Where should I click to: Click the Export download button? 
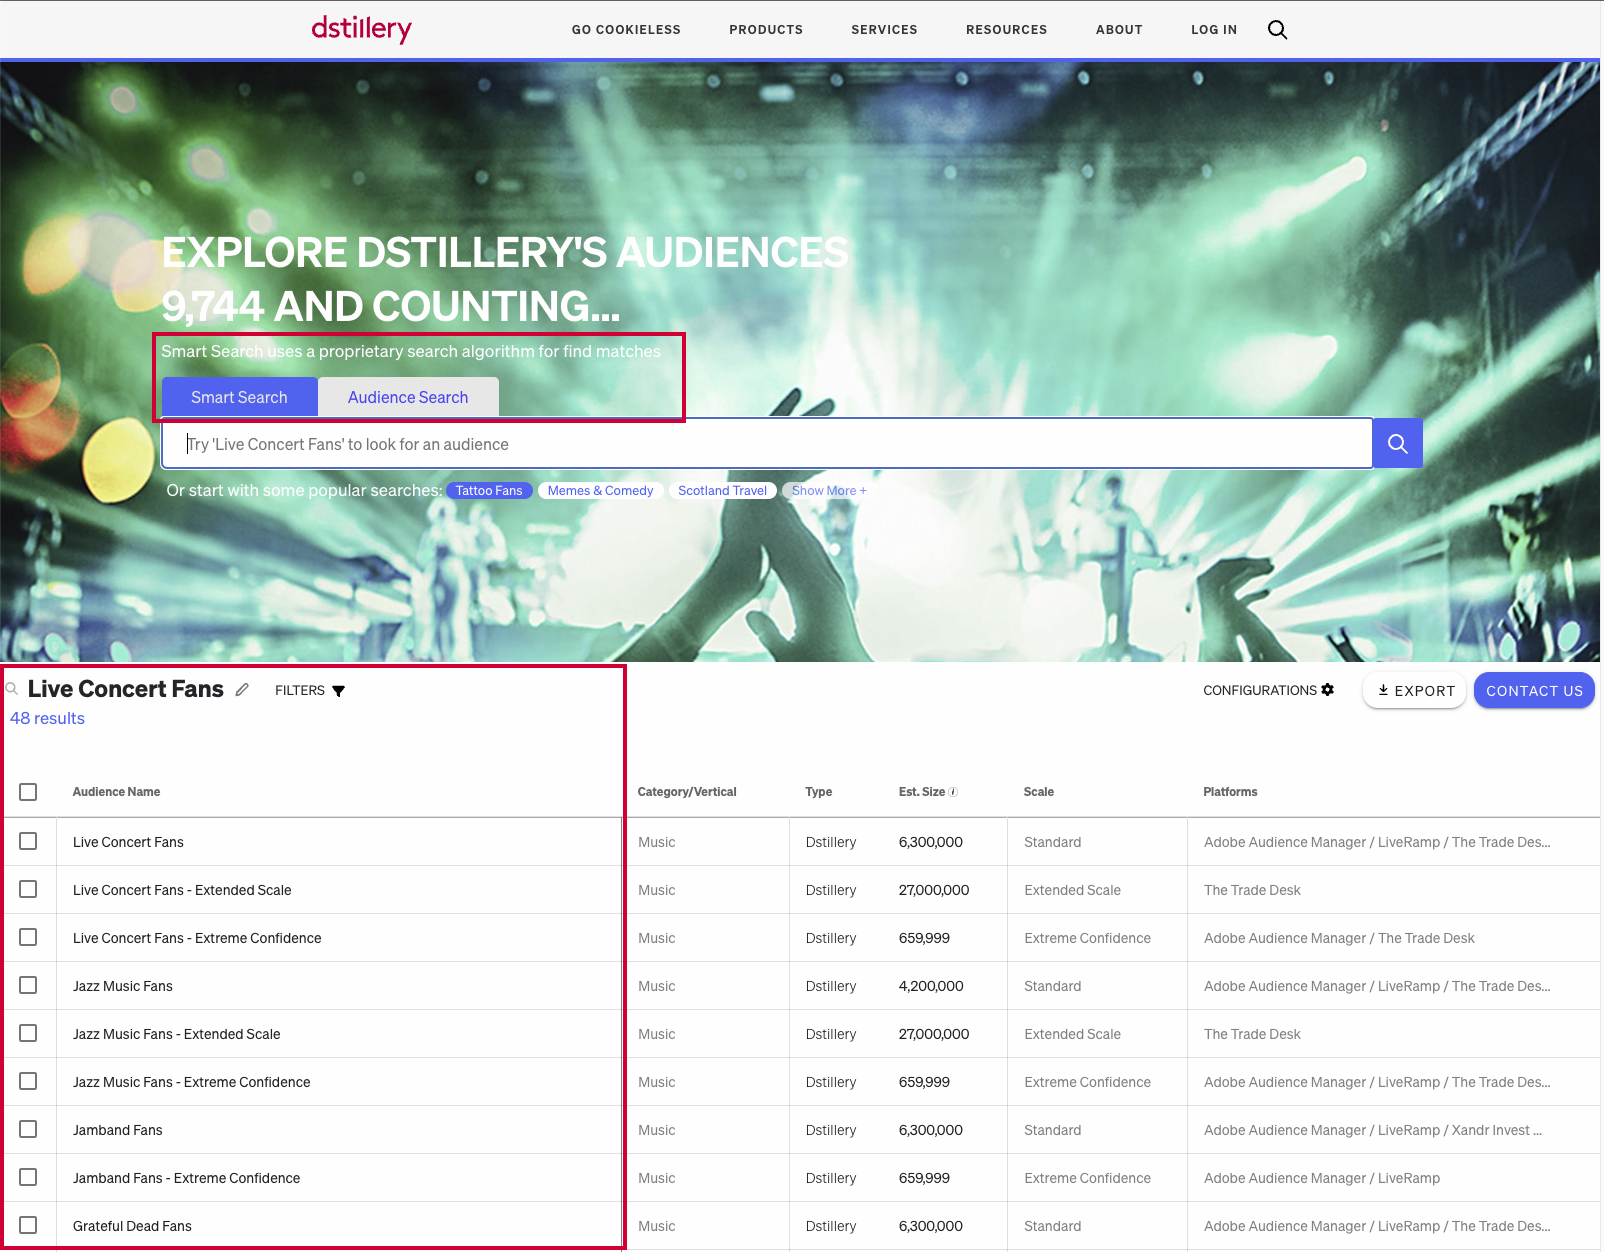tap(1414, 691)
